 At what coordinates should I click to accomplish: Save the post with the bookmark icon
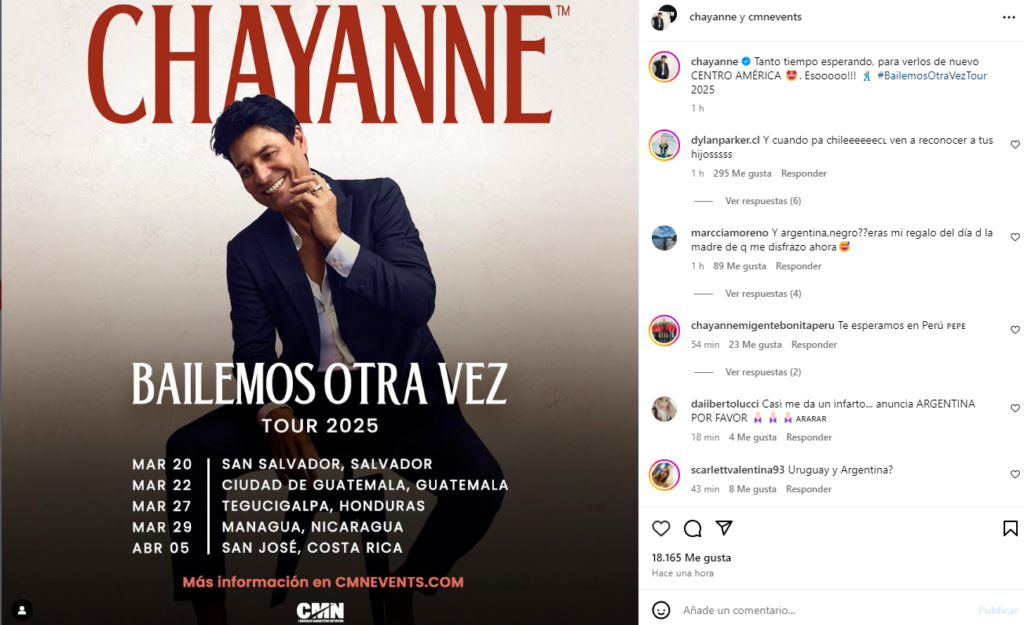coord(1010,528)
